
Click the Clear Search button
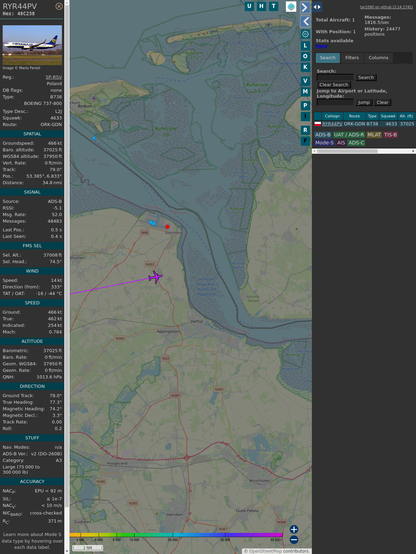click(334, 85)
